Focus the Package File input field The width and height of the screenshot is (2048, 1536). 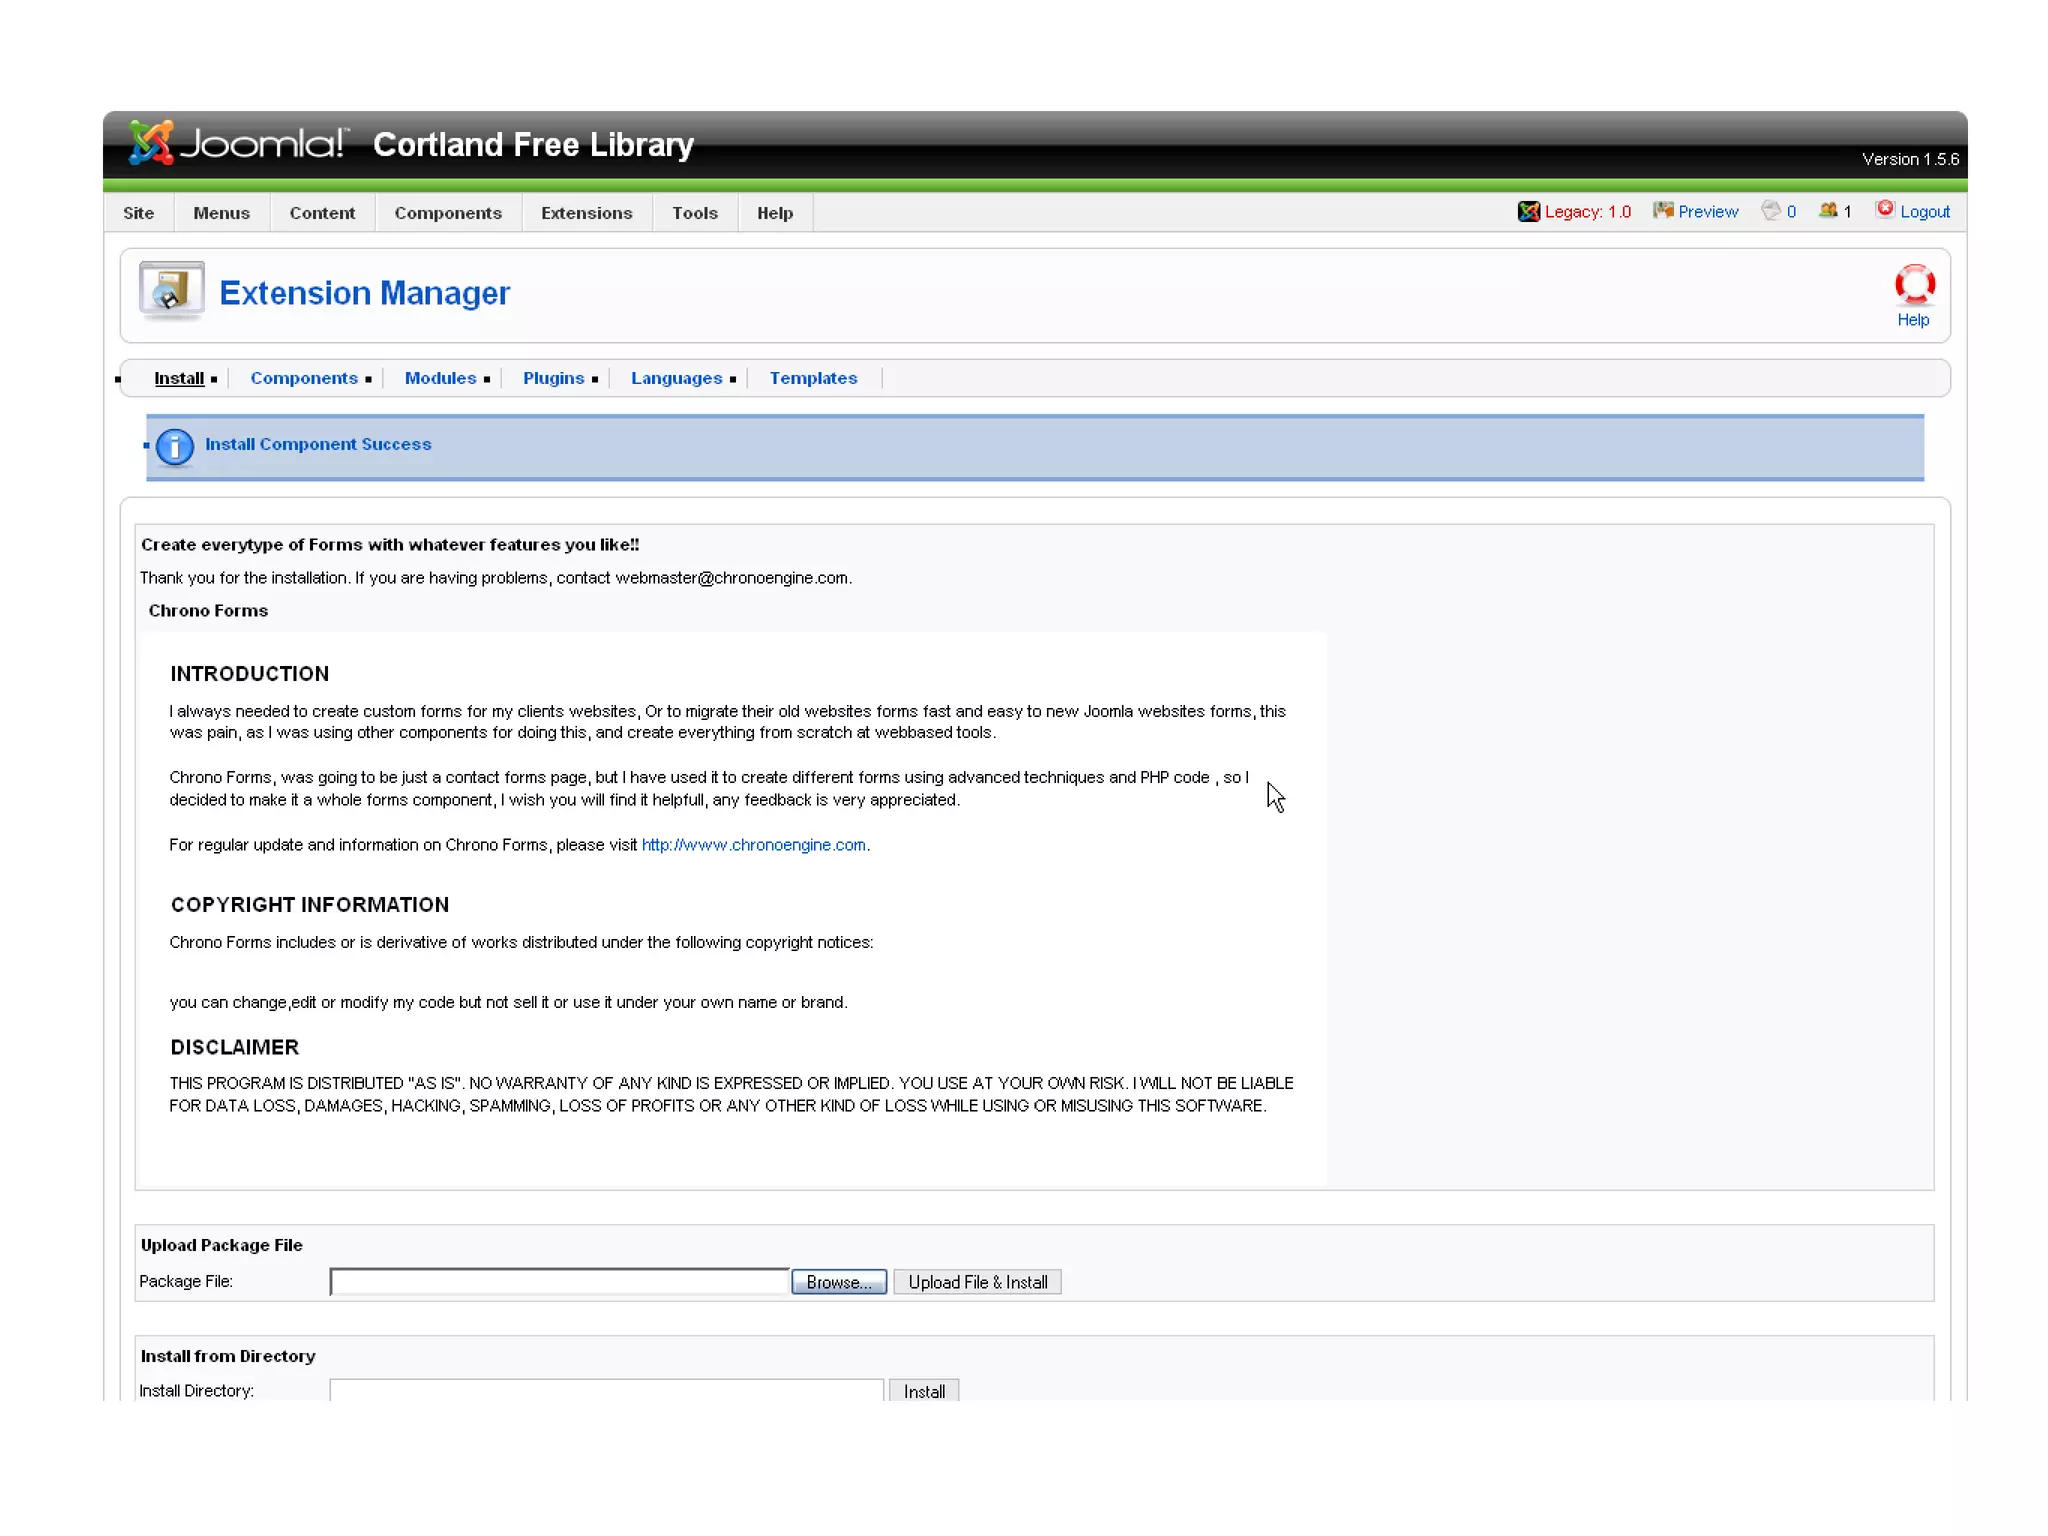[x=559, y=1282]
